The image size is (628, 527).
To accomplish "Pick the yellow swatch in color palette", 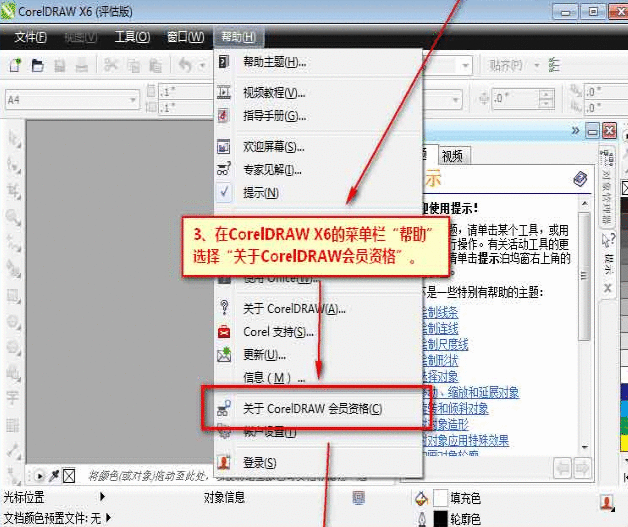I will coord(624,443).
